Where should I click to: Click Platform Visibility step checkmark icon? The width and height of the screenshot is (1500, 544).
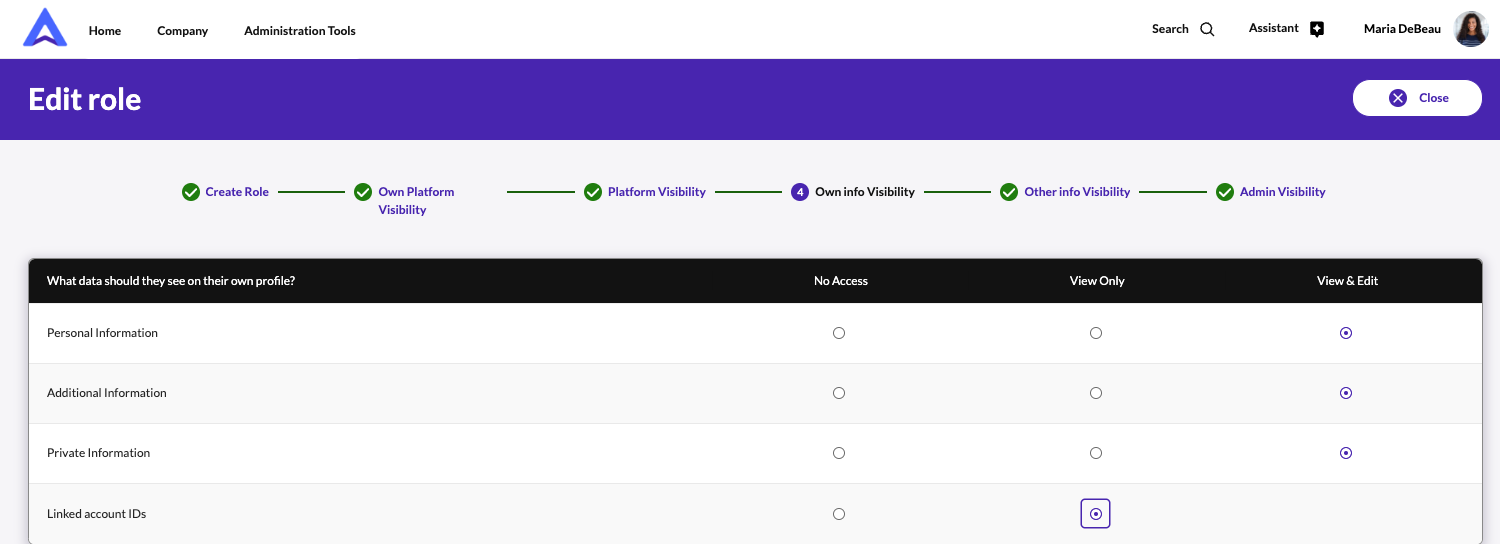click(592, 192)
